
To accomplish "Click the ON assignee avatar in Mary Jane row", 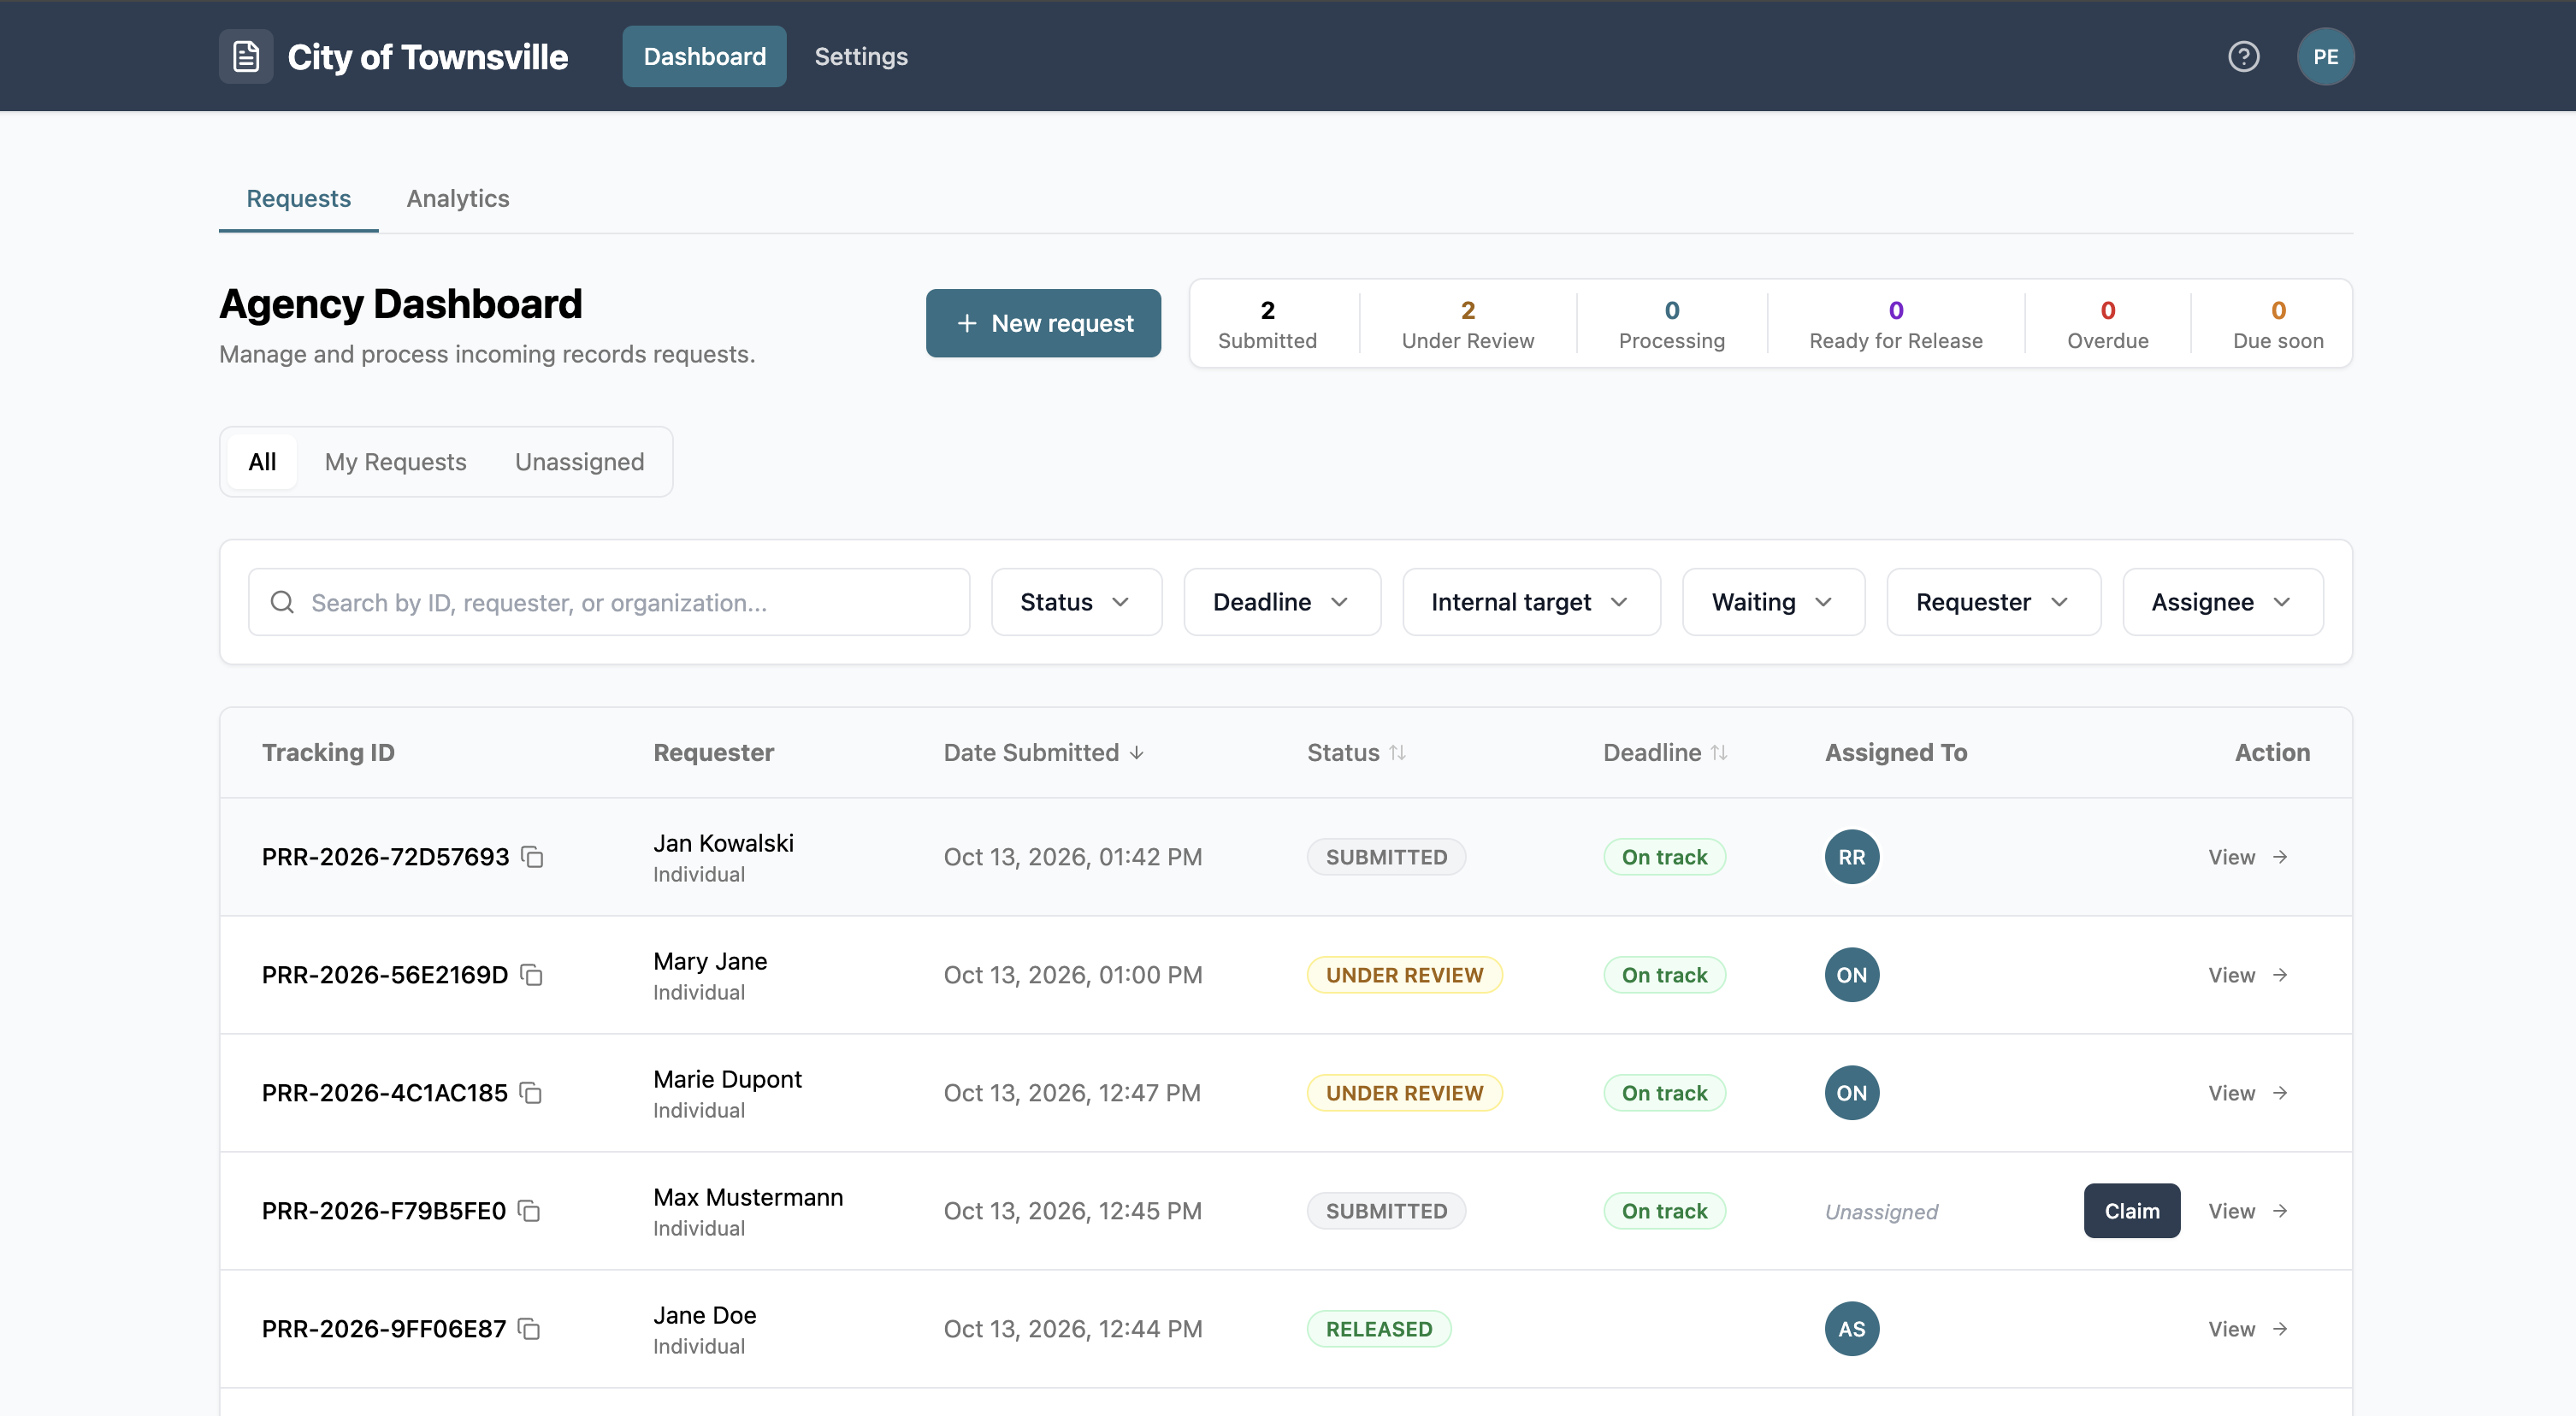I will pos(1851,975).
